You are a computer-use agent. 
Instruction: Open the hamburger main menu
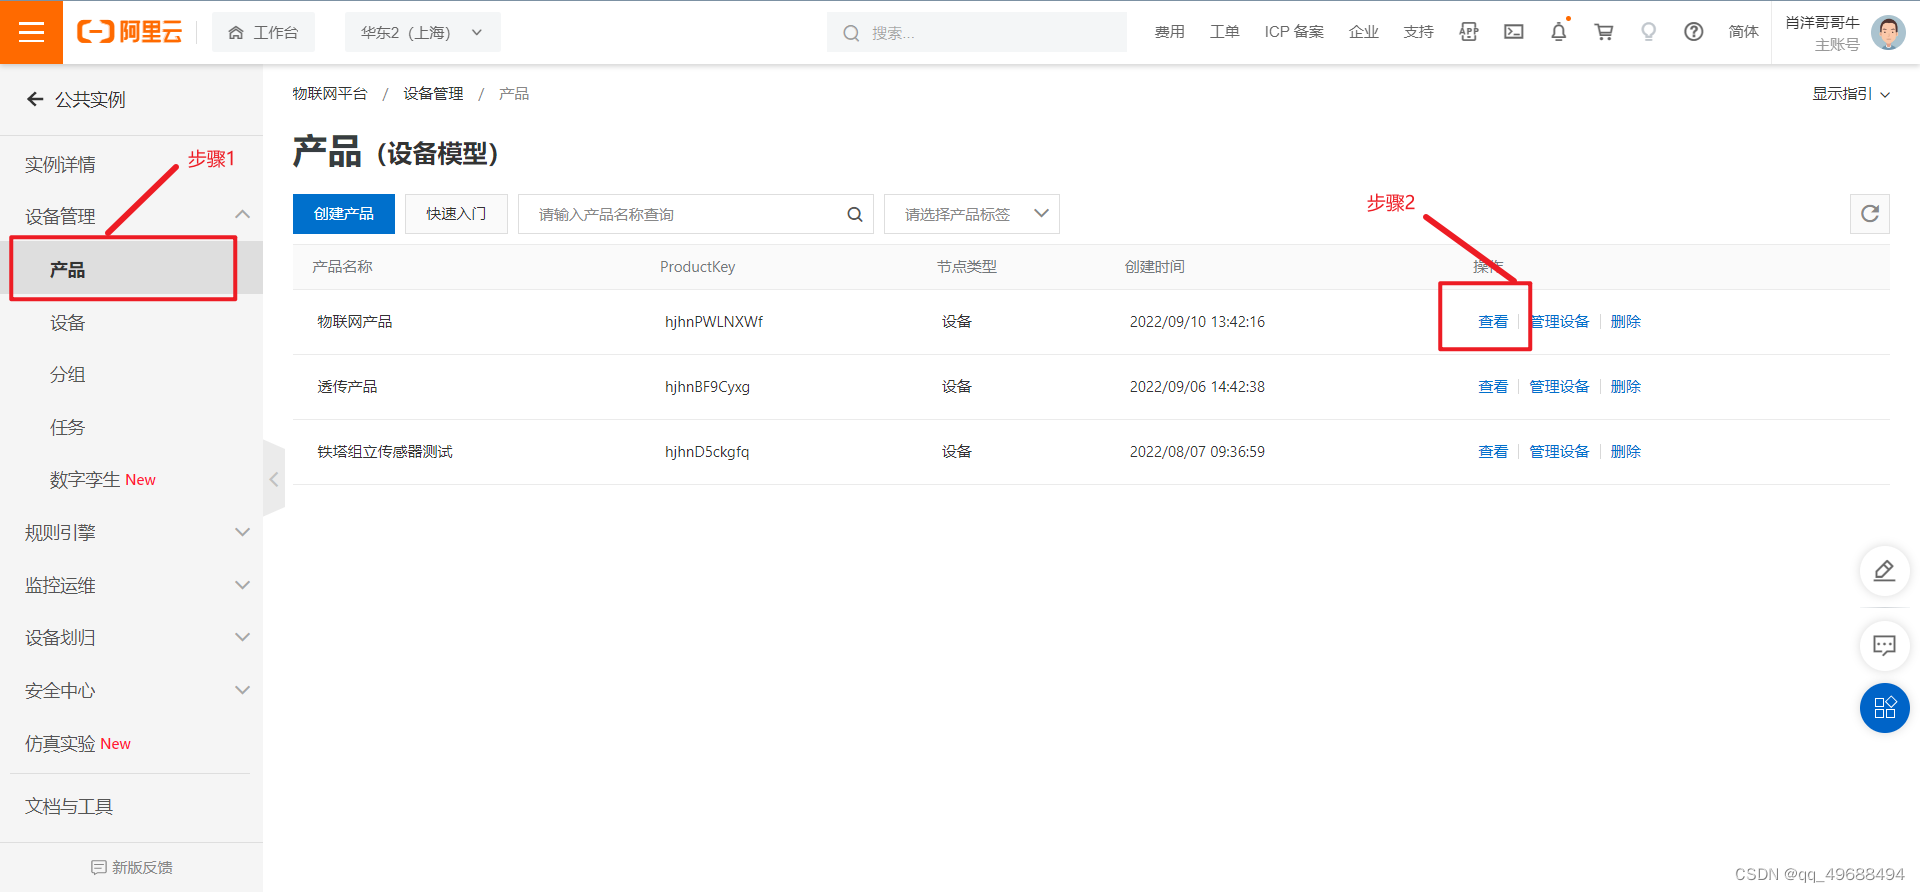[x=31, y=32]
